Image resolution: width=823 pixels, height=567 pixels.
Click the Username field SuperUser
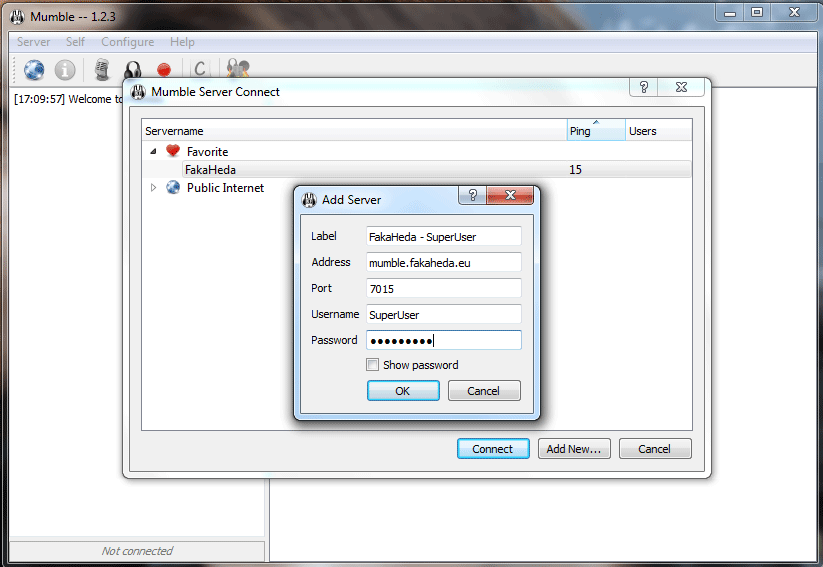444,314
